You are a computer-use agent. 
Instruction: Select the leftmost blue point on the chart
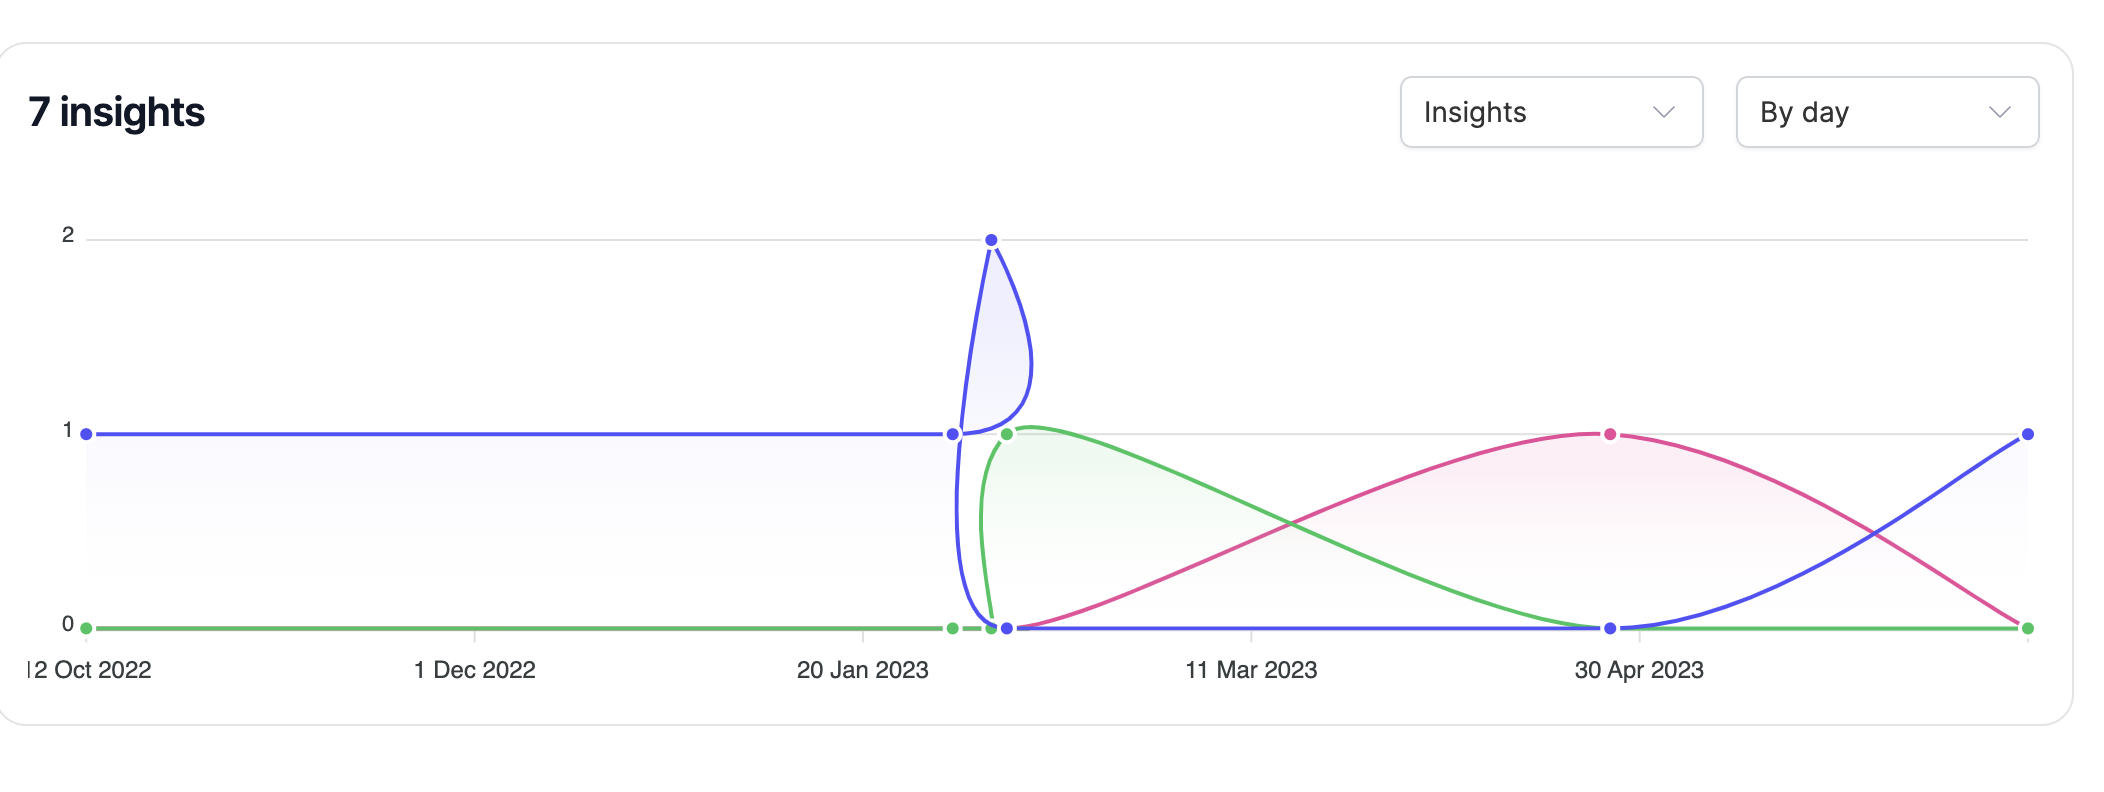tap(85, 434)
